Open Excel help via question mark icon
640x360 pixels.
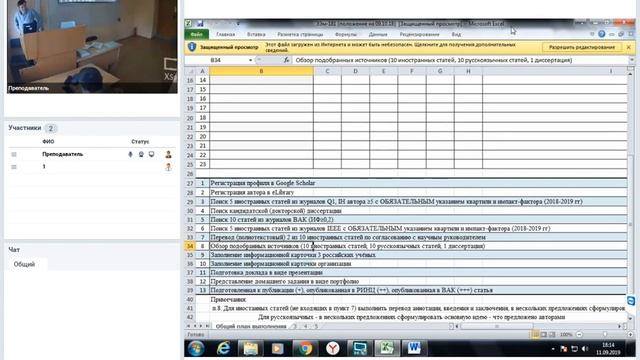[x=602, y=34]
